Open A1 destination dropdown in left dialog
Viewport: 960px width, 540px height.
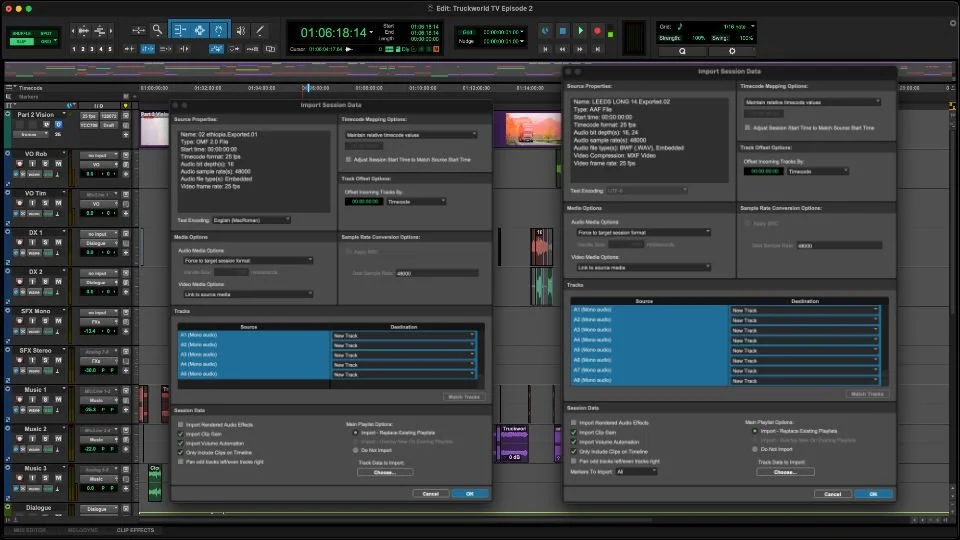click(x=403, y=336)
